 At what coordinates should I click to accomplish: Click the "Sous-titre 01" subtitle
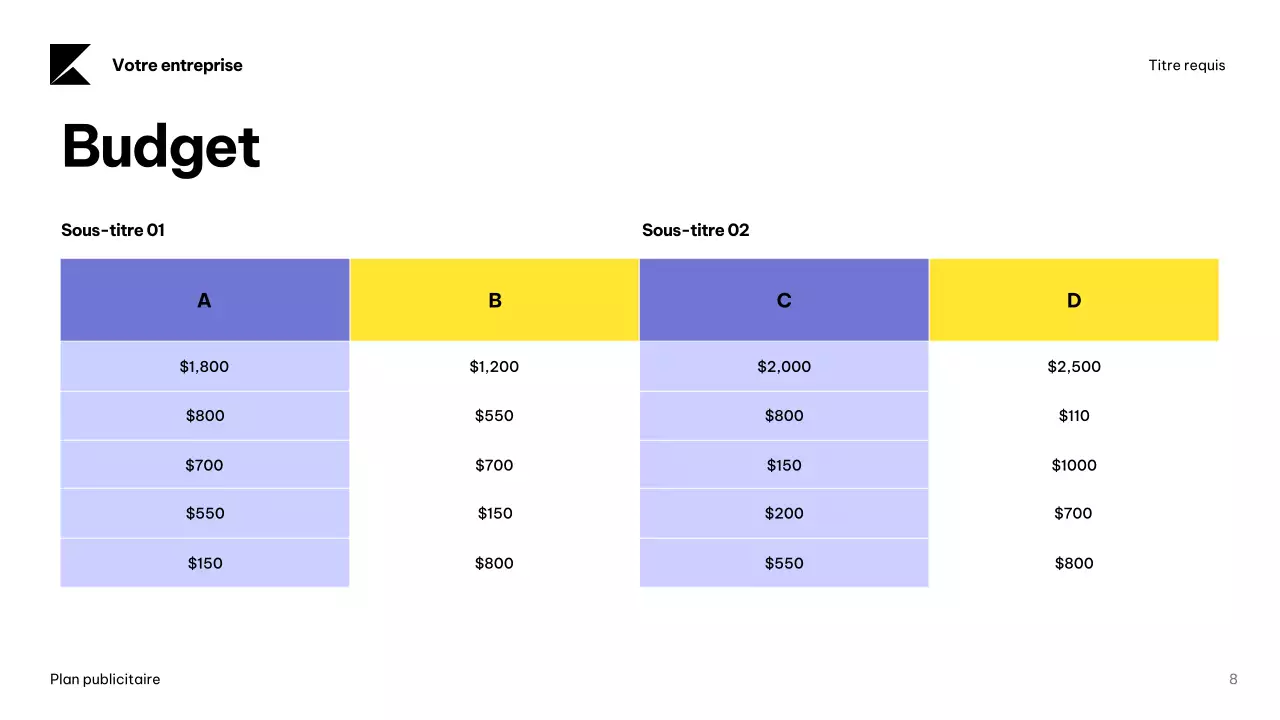point(113,230)
